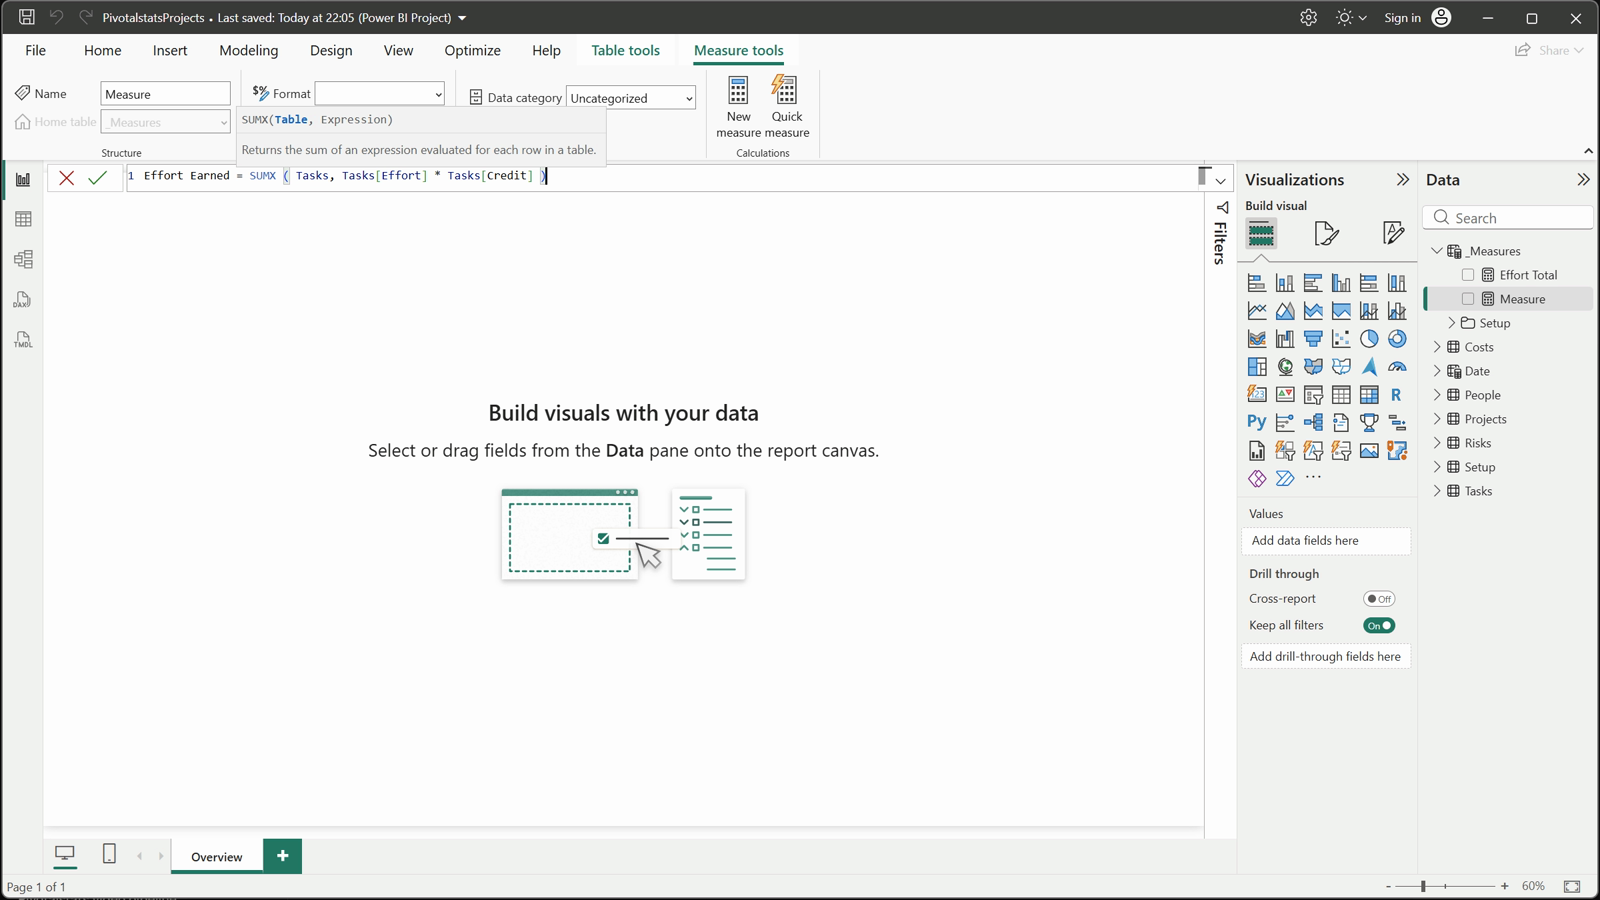Open the Format visual pane icon

(x=1326, y=234)
